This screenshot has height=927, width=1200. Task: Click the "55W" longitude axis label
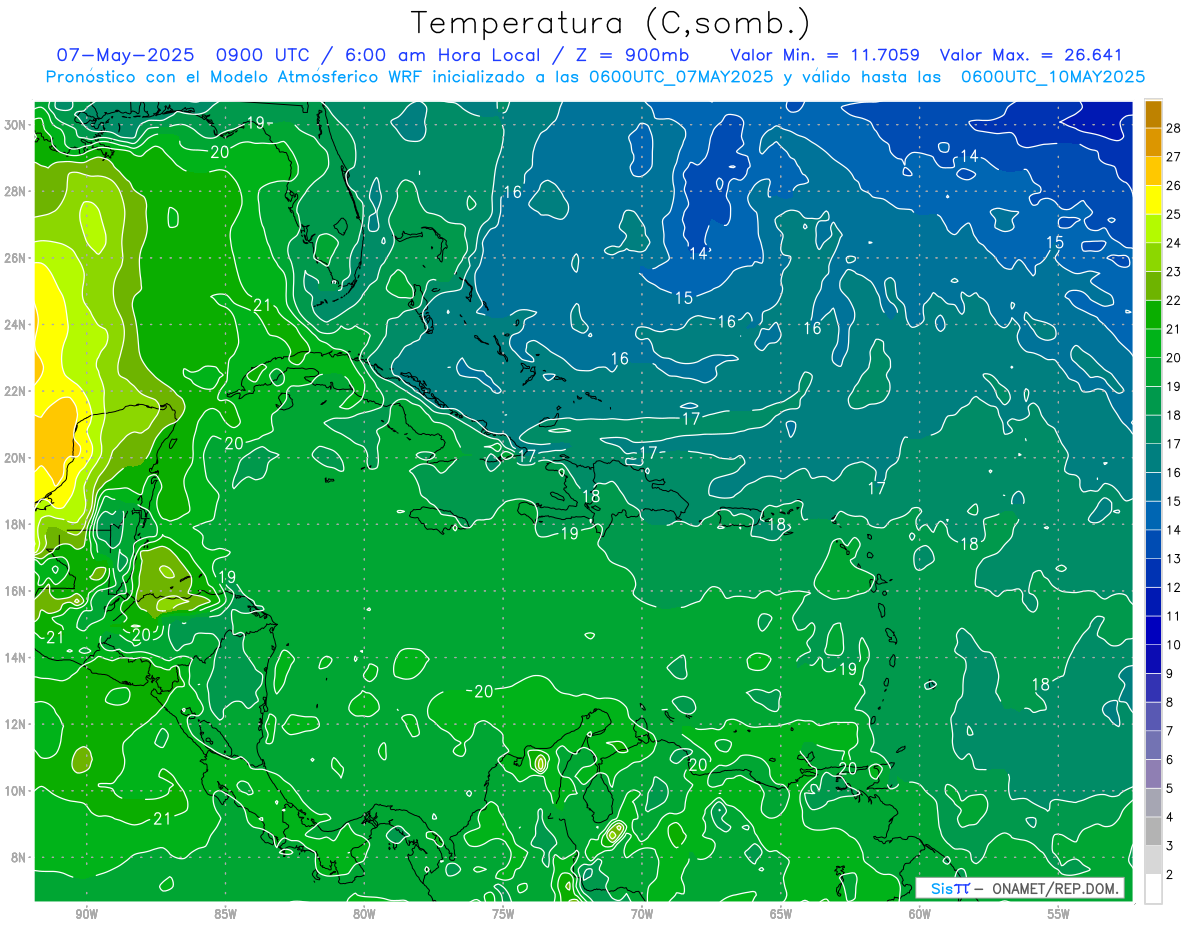1059,914
